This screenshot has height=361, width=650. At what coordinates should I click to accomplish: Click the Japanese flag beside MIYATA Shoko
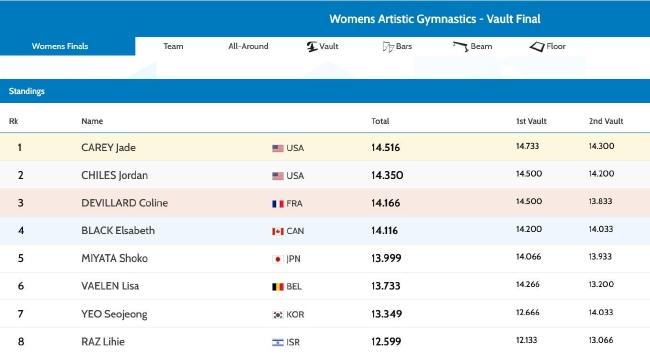coord(278,259)
